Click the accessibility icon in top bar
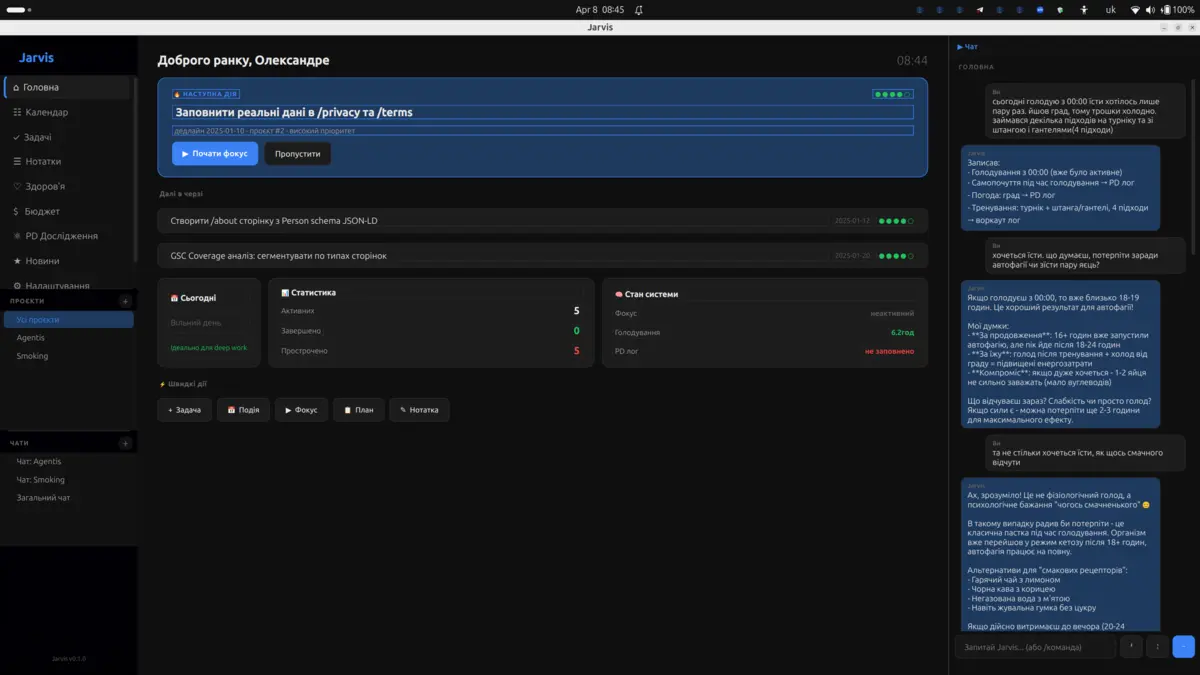1200x675 pixels. tap(1084, 10)
